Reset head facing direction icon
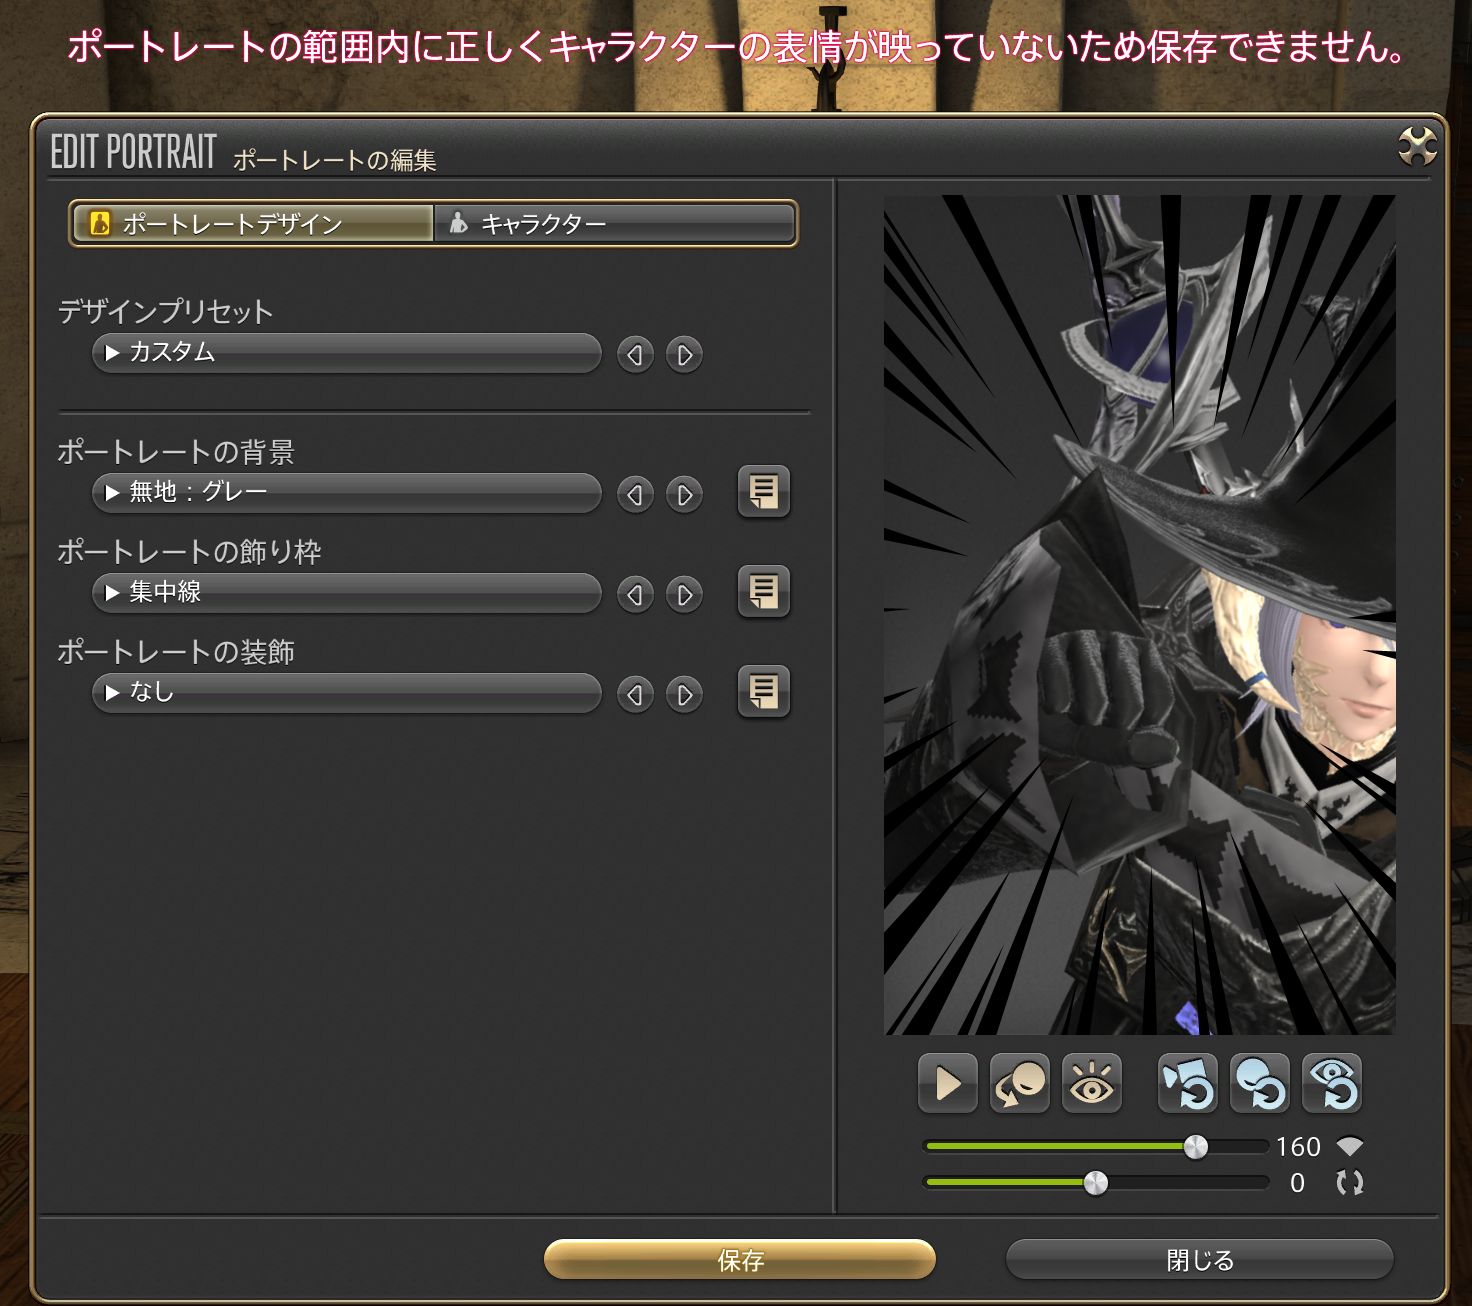Screen dimensions: 1472x1306 pos(1259,1083)
